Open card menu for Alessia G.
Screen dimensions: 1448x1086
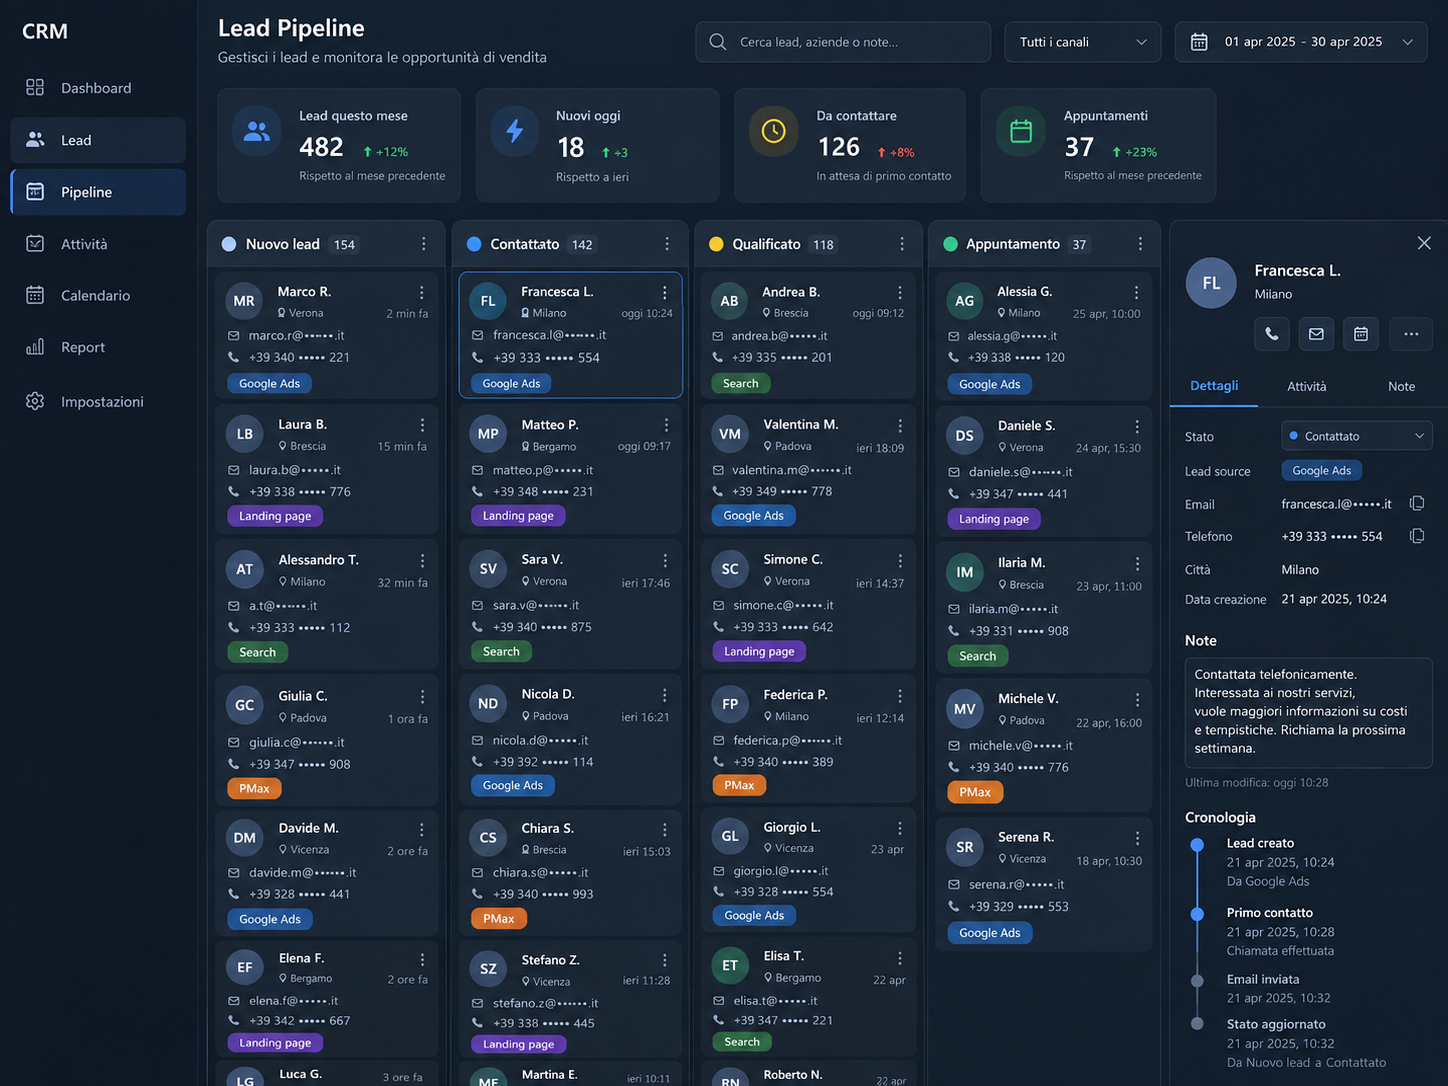[1136, 292]
